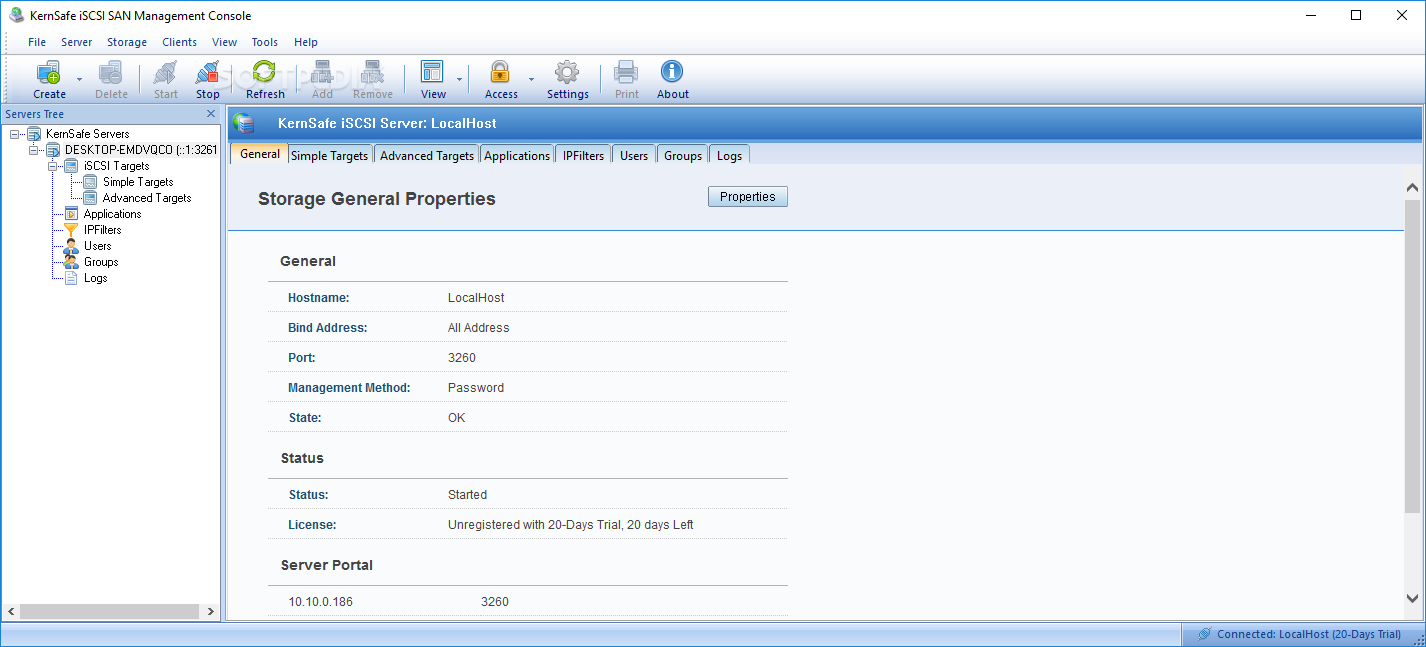
Task: Collapse the KernSafe Servers tree node
Action: (15, 134)
